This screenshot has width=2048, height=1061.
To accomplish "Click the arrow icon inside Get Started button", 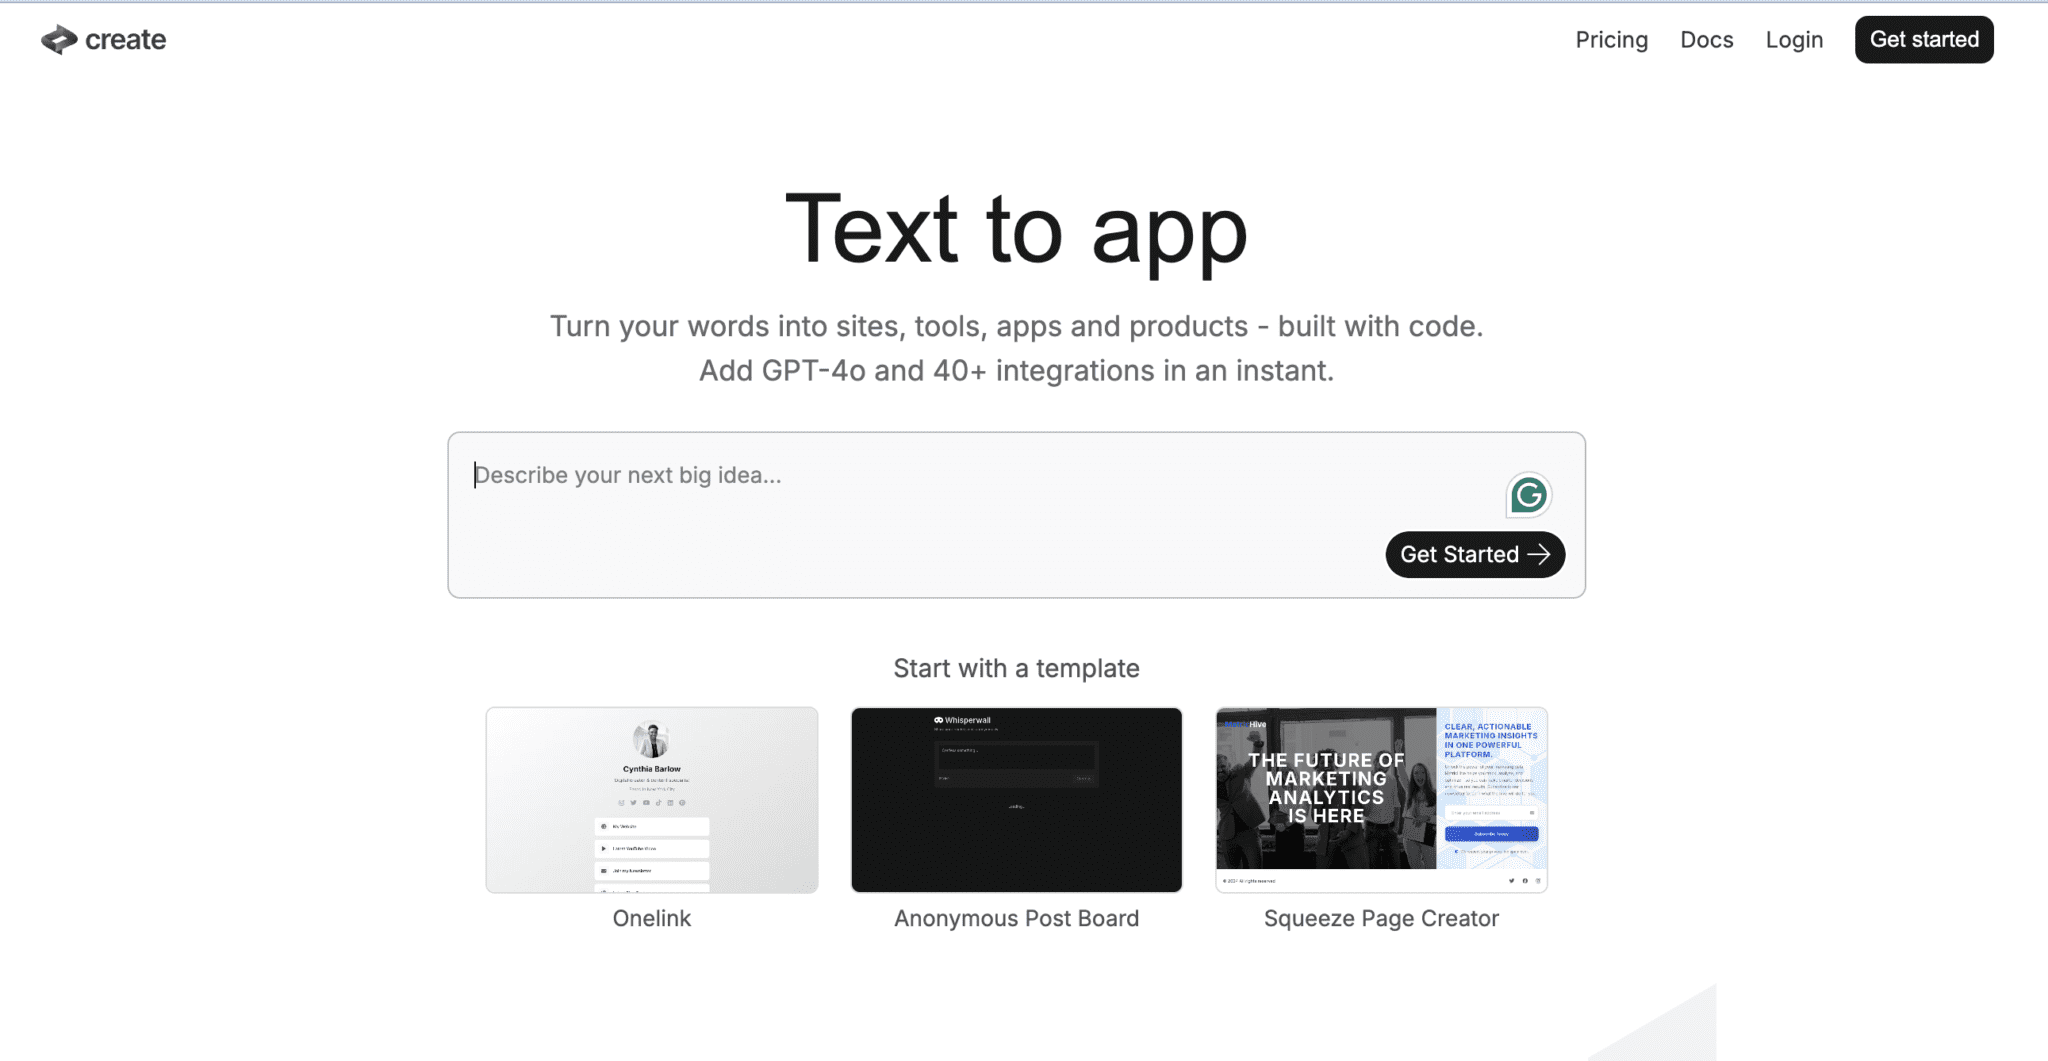I will (x=1542, y=554).
